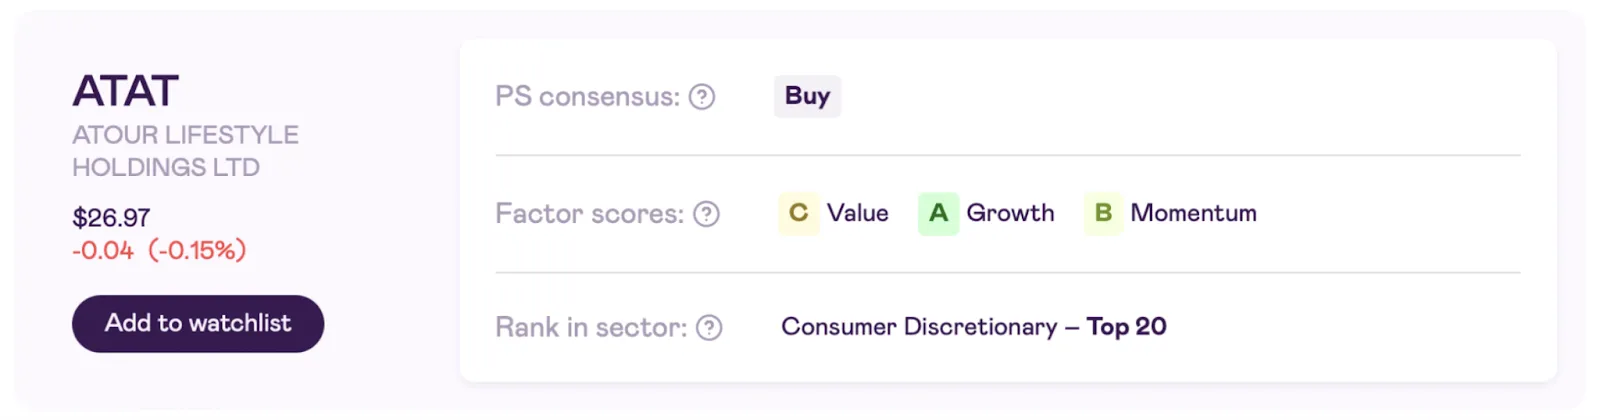Click the PS consensus label text
Screen dimensions: 1600x420
pos(587,97)
